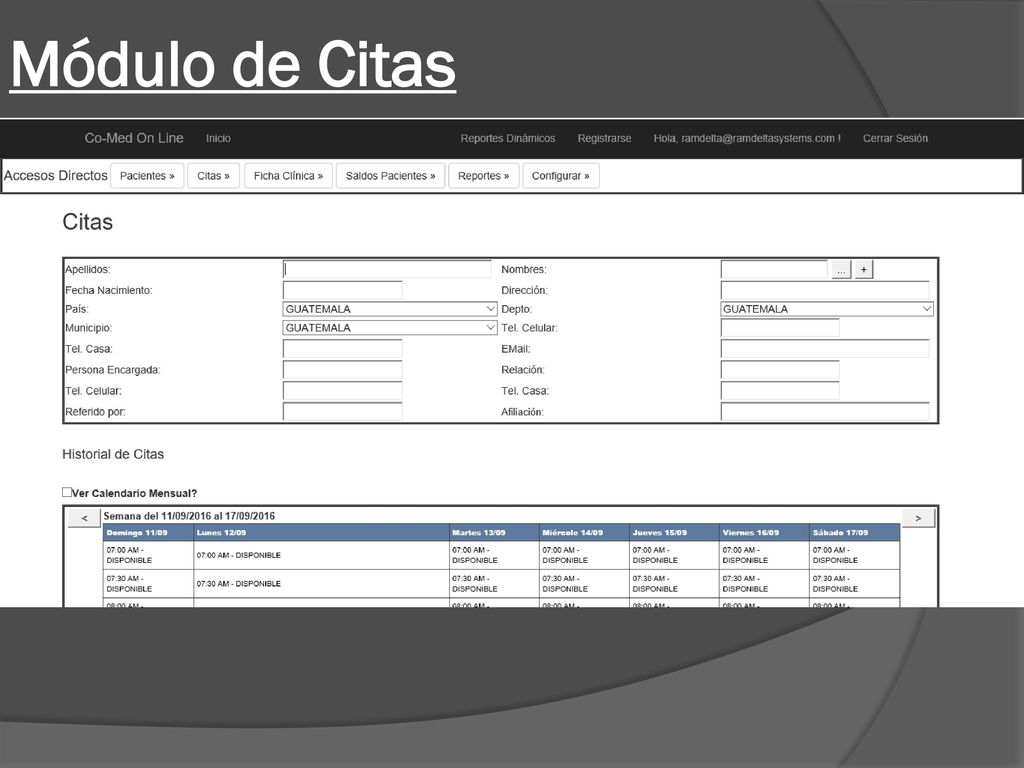The image size is (1024, 768).
Task: Open the Configurar » menu
Action: (x=560, y=176)
